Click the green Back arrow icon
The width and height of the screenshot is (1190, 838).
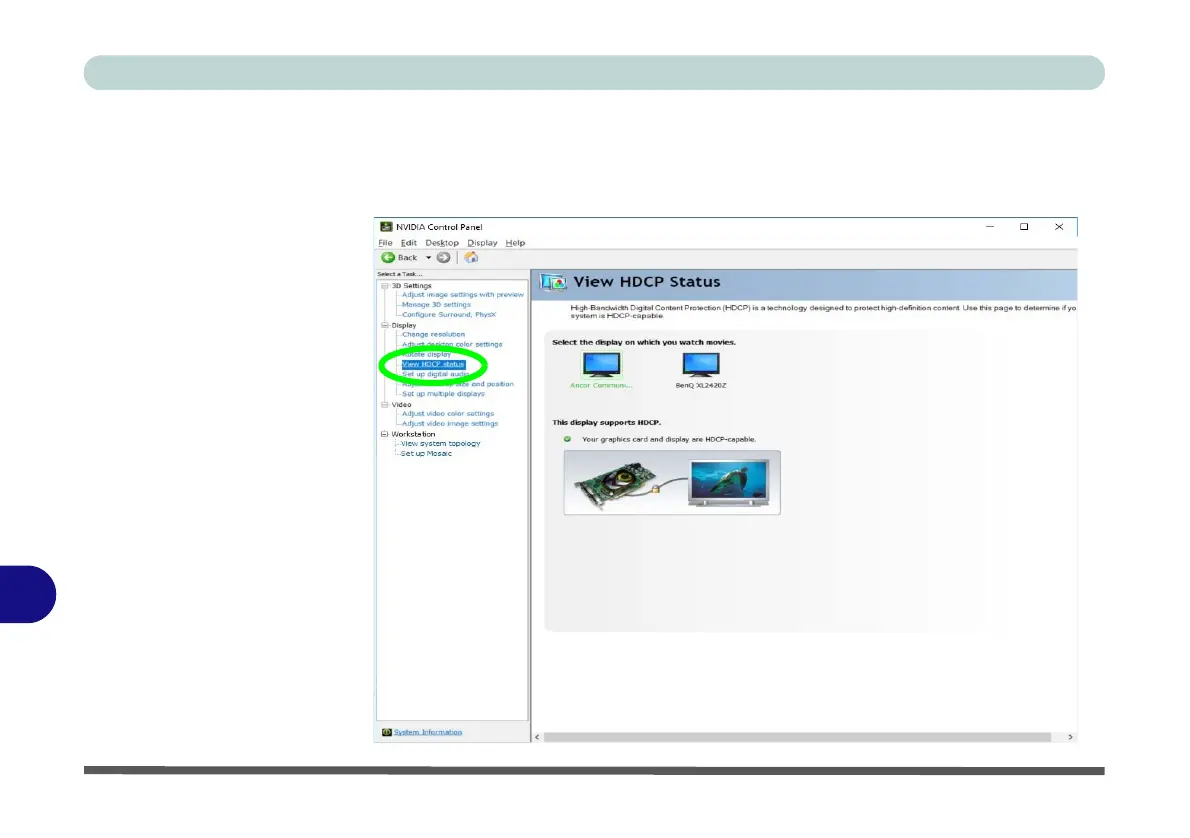(388, 257)
